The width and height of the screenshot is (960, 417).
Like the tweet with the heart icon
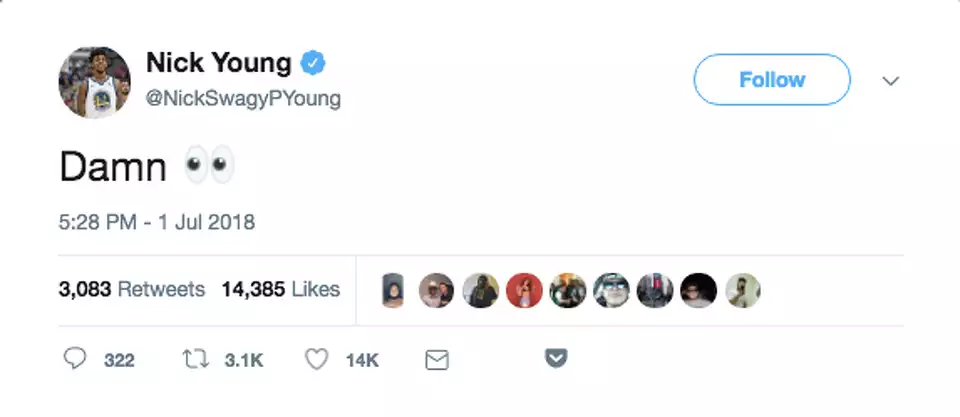click(x=316, y=359)
